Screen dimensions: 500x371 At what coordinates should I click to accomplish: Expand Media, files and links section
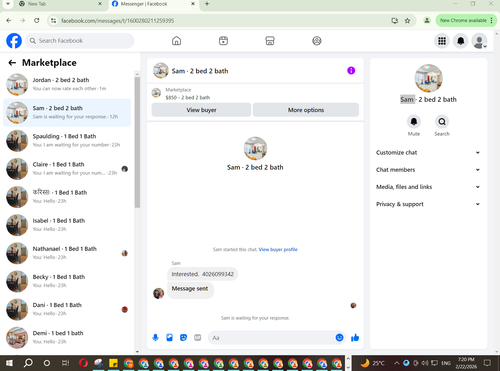pyautogui.click(x=428, y=187)
